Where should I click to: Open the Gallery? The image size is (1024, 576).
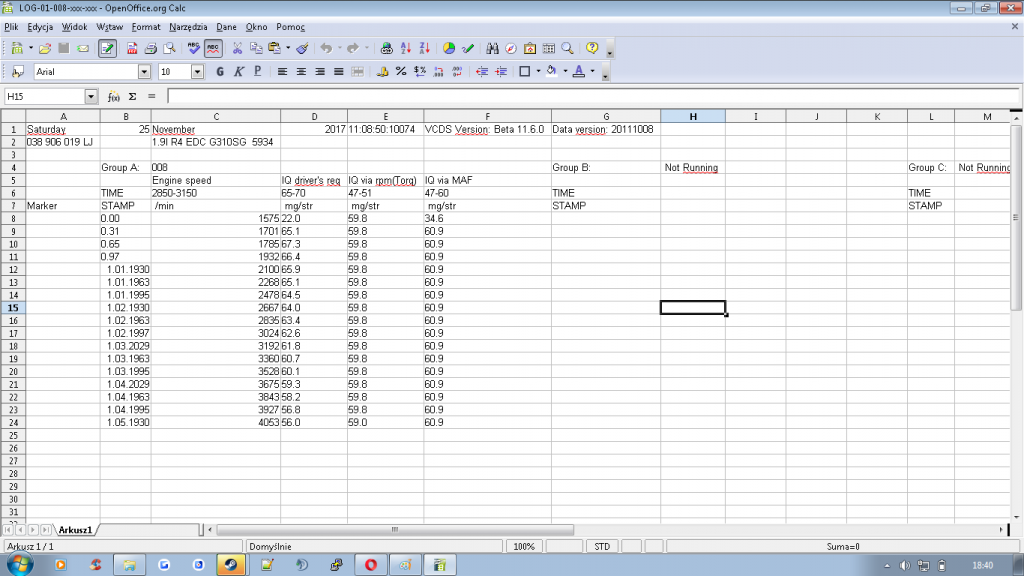tap(530, 48)
